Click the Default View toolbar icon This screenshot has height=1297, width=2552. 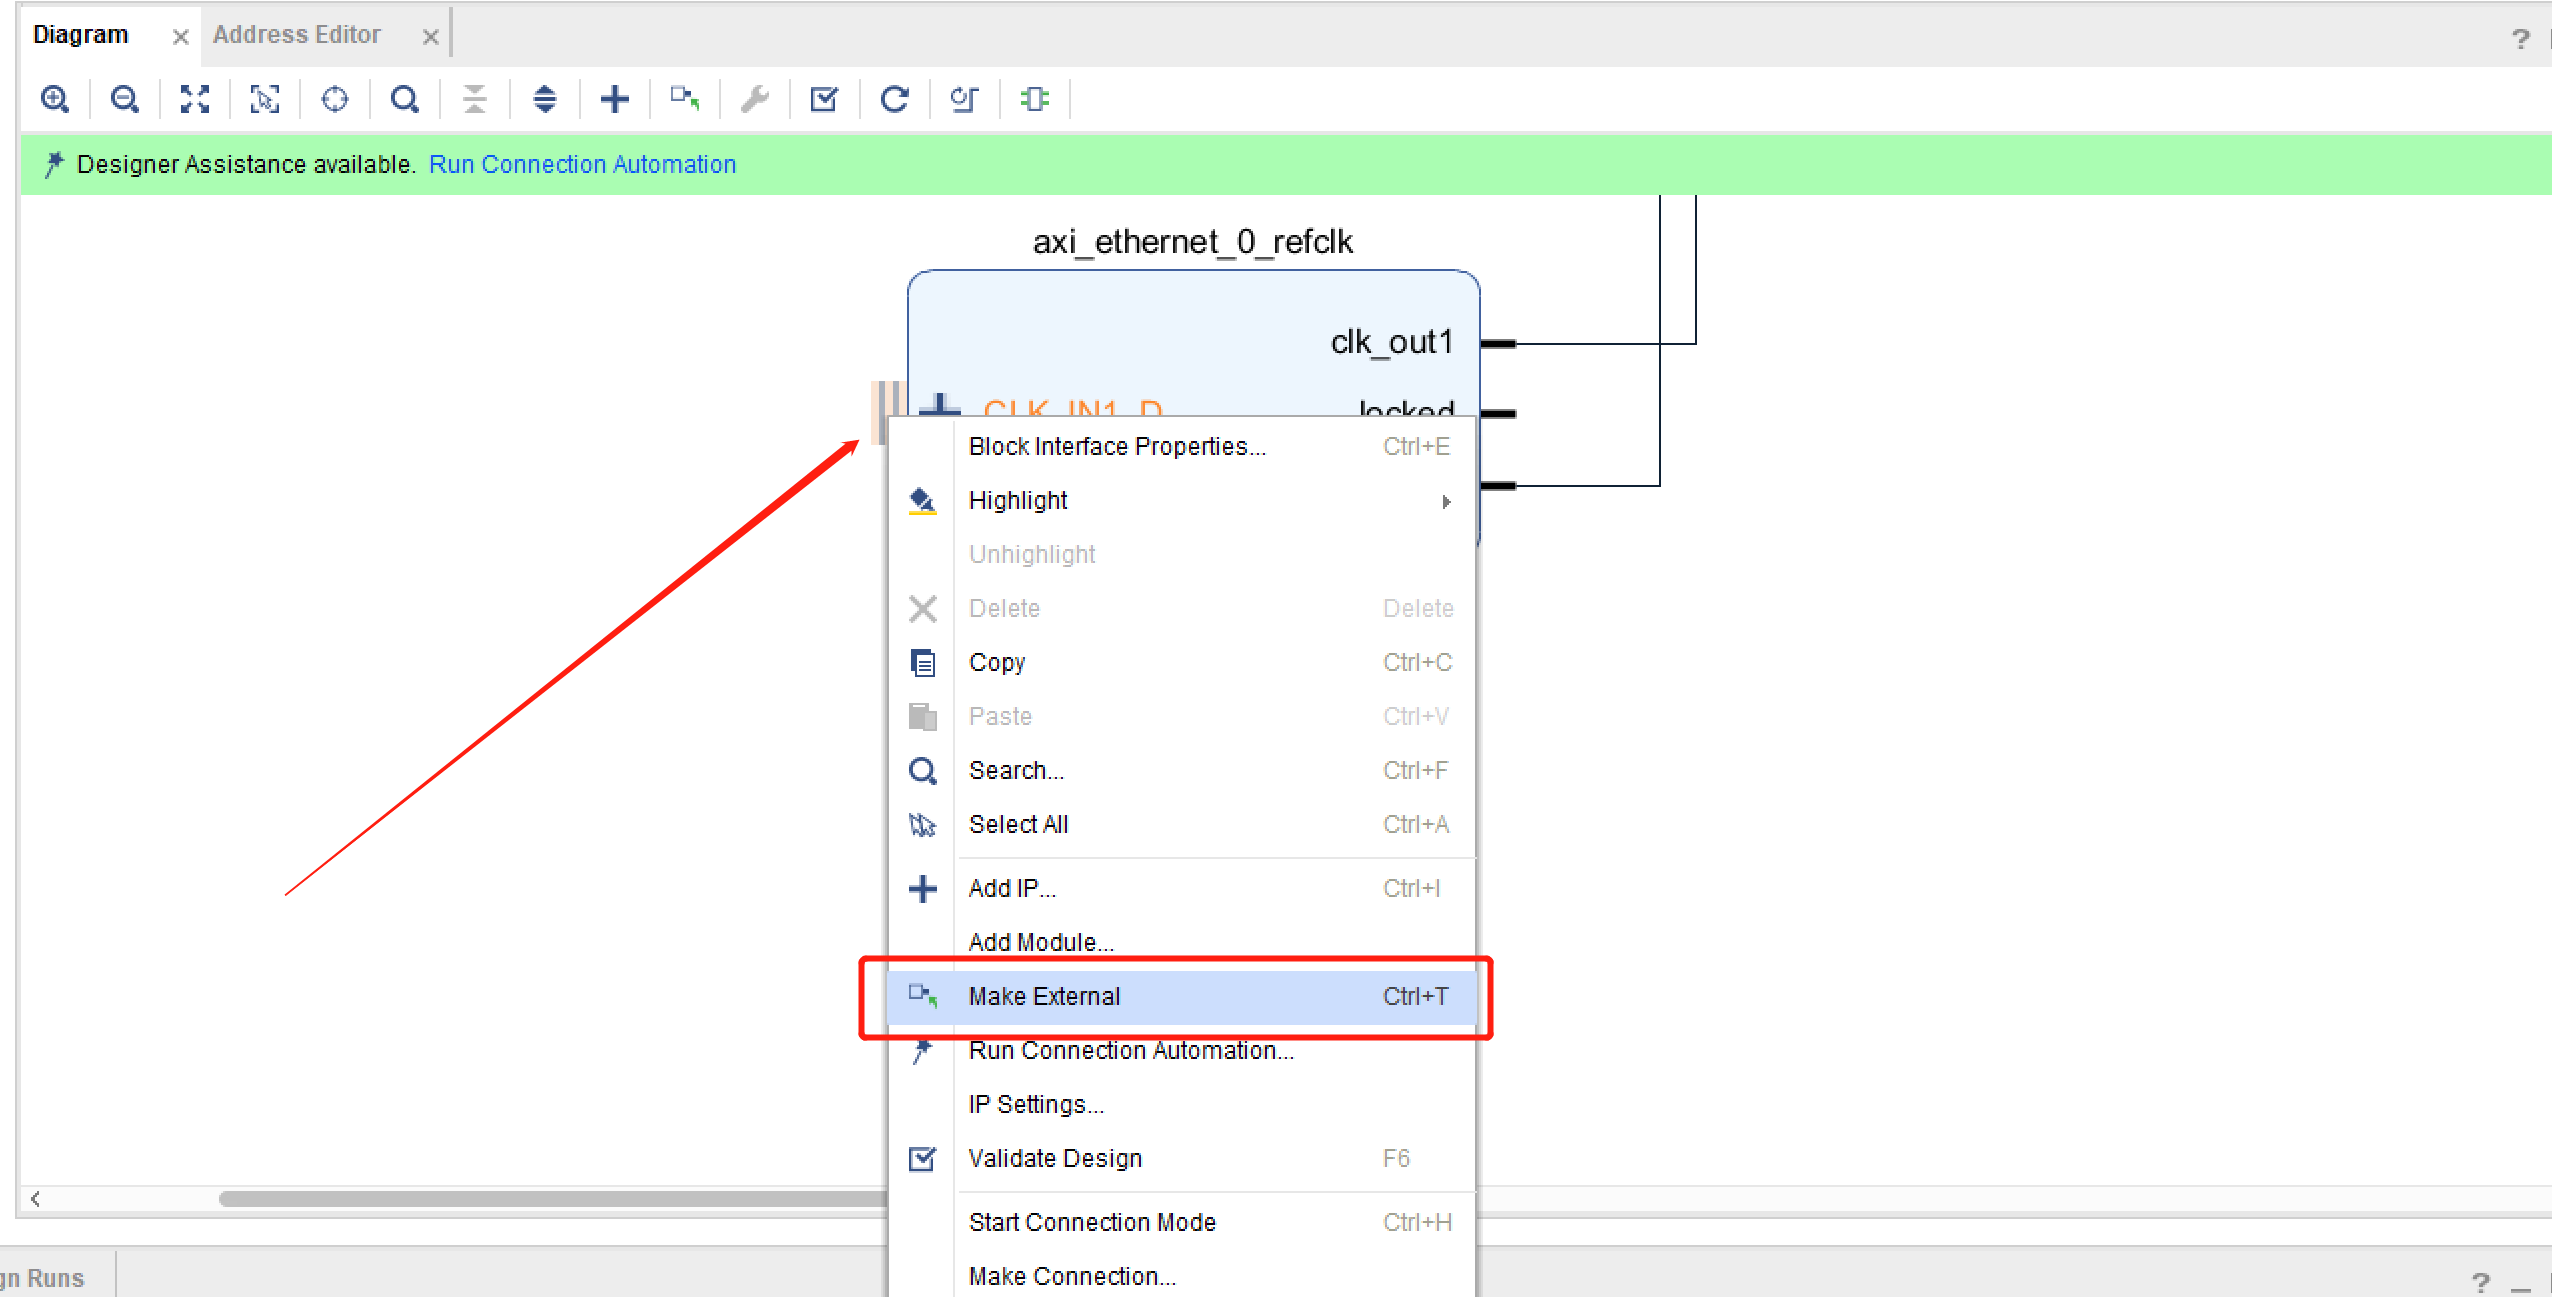(965, 99)
